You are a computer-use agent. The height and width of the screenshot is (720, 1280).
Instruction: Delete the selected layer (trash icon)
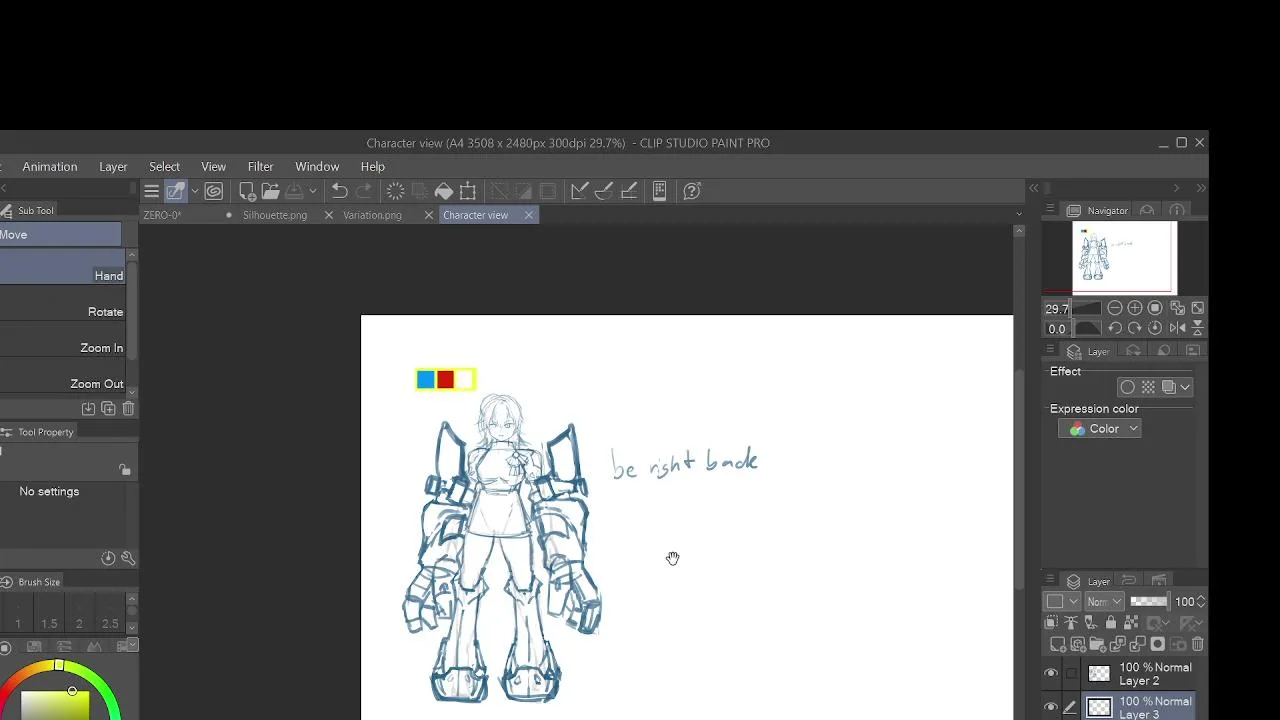coord(1198,644)
